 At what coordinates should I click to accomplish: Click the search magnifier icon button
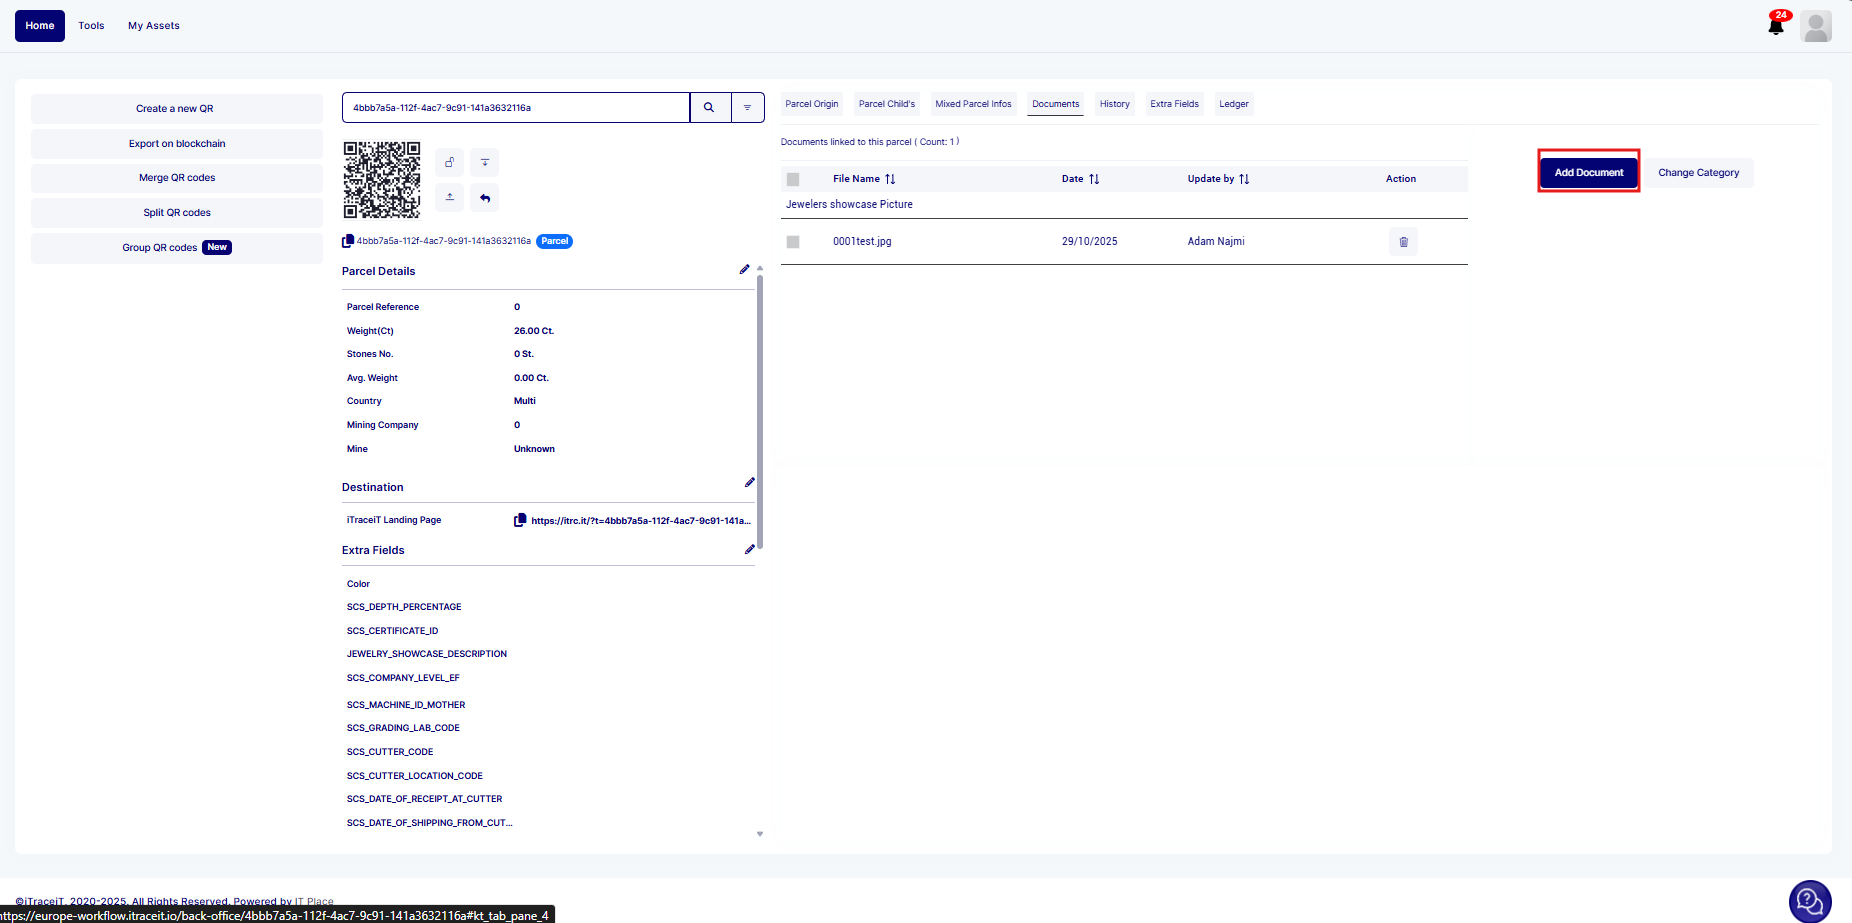pyautogui.click(x=709, y=108)
